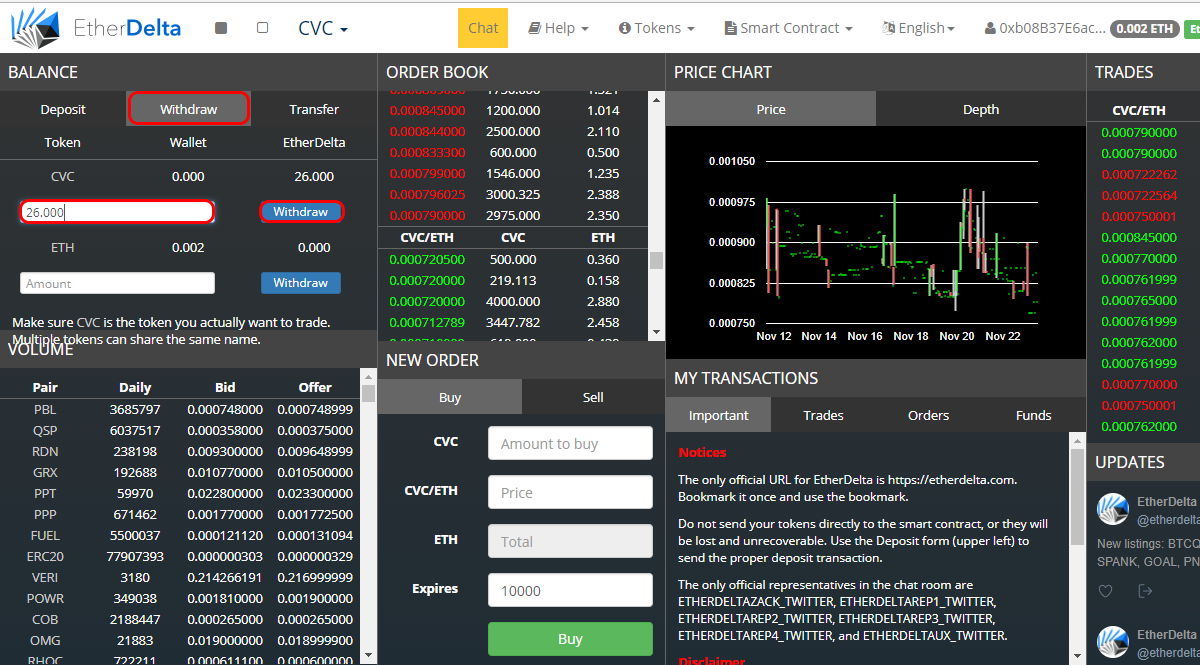Click the ETH Amount input field
Viewport: 1200px width, 665px height.
point(117,283)
